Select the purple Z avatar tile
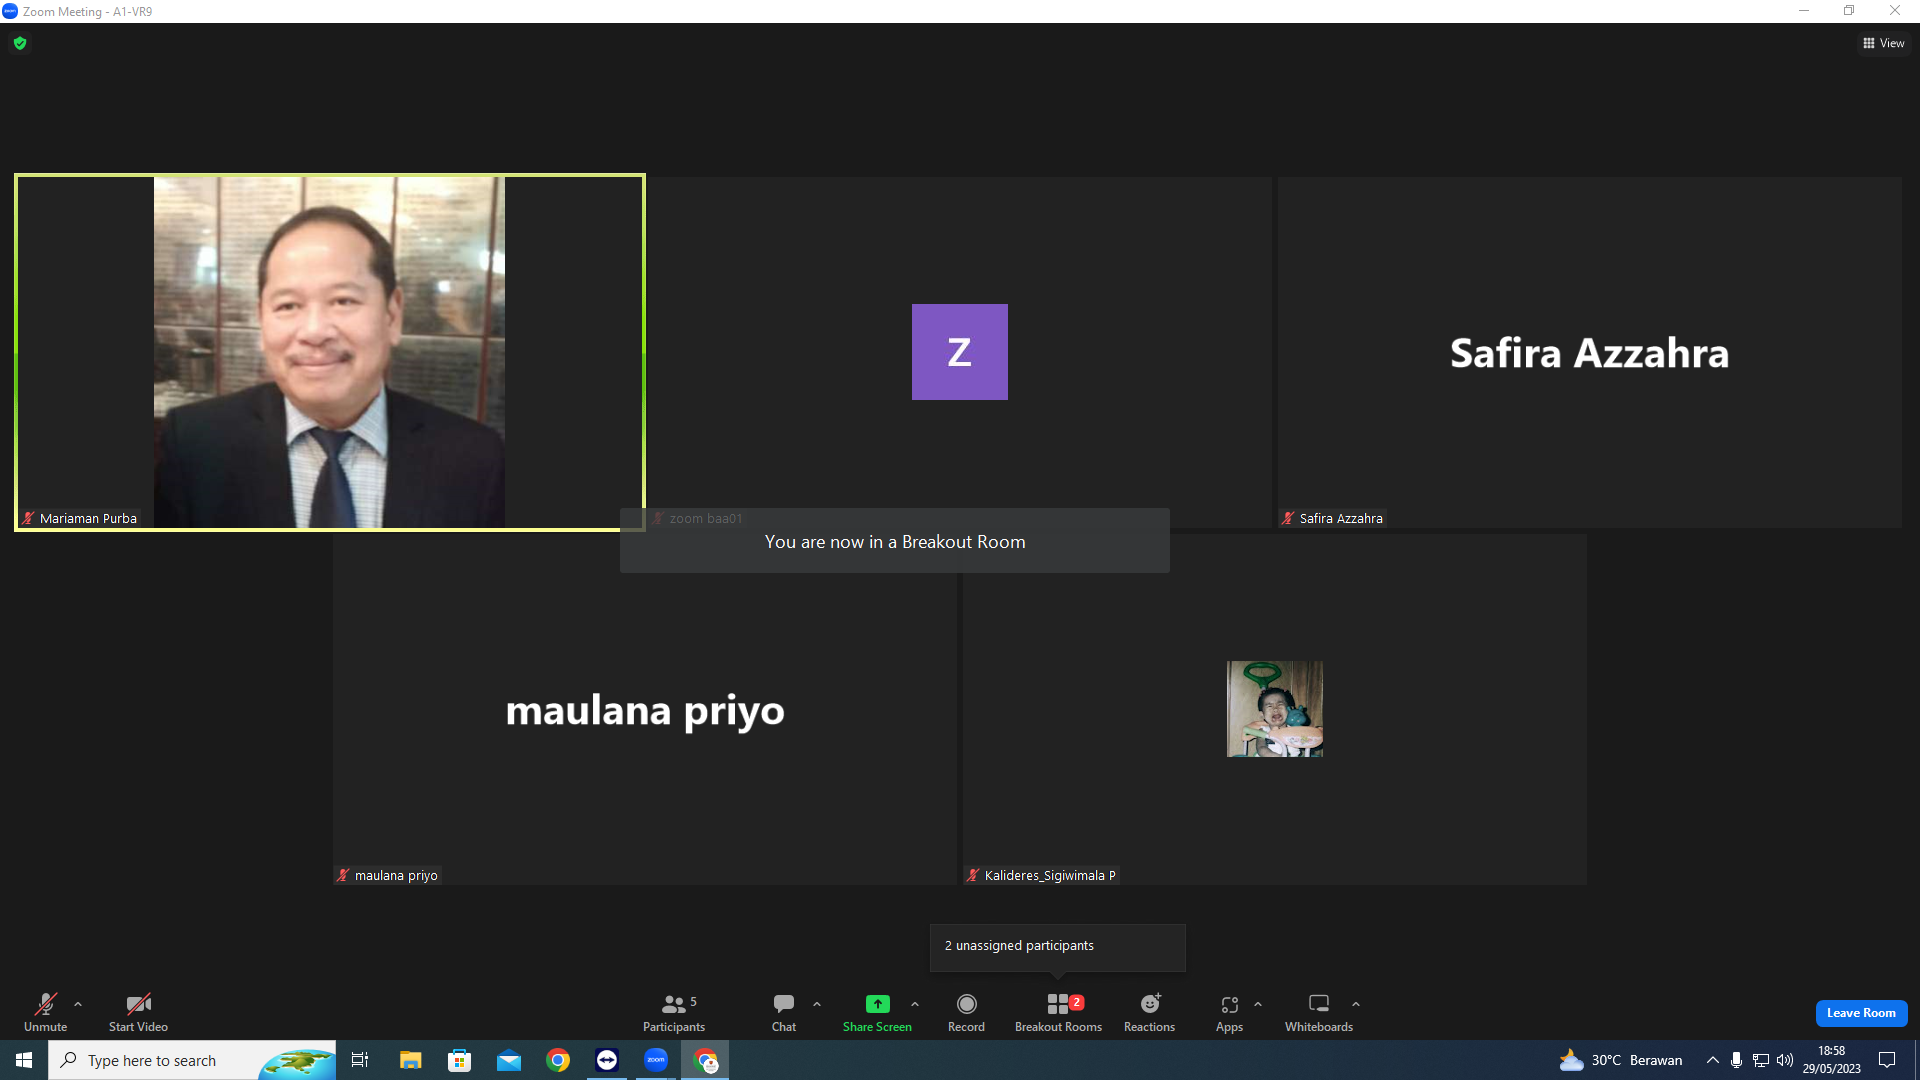 960,352
